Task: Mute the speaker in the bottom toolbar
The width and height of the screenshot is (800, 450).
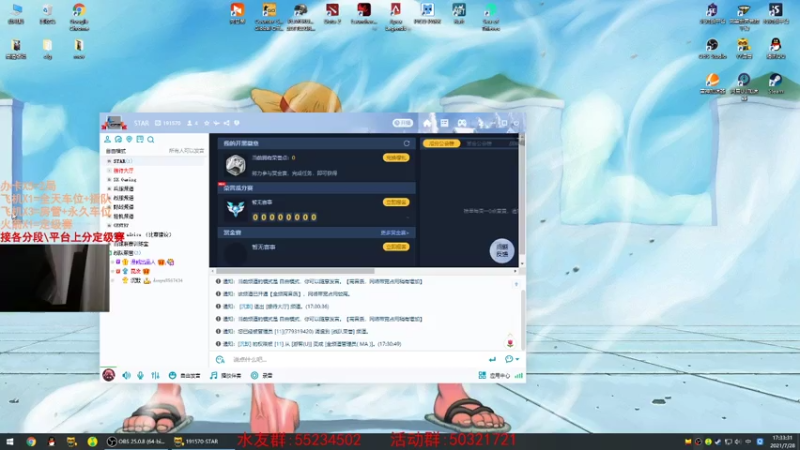Action: click(126, 376)
